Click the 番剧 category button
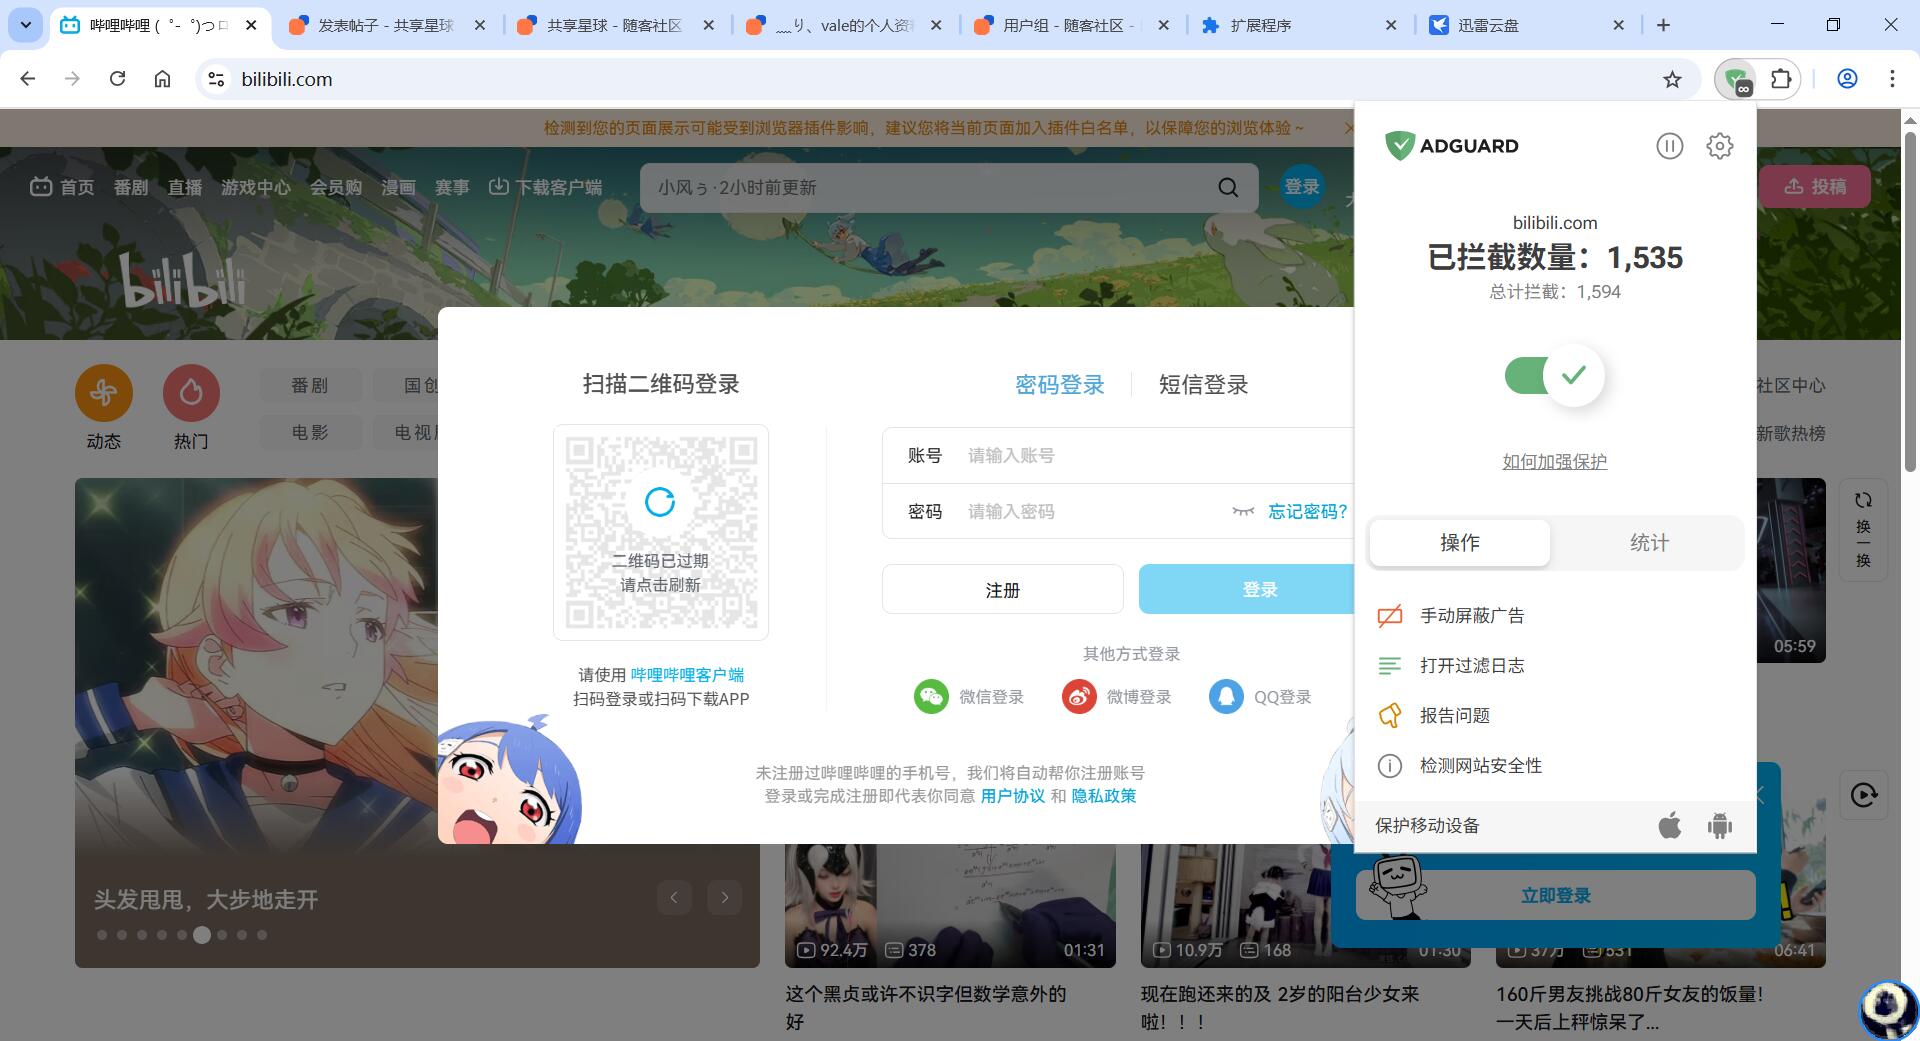Screen dimensions: 1920x1041 (310, 385)
